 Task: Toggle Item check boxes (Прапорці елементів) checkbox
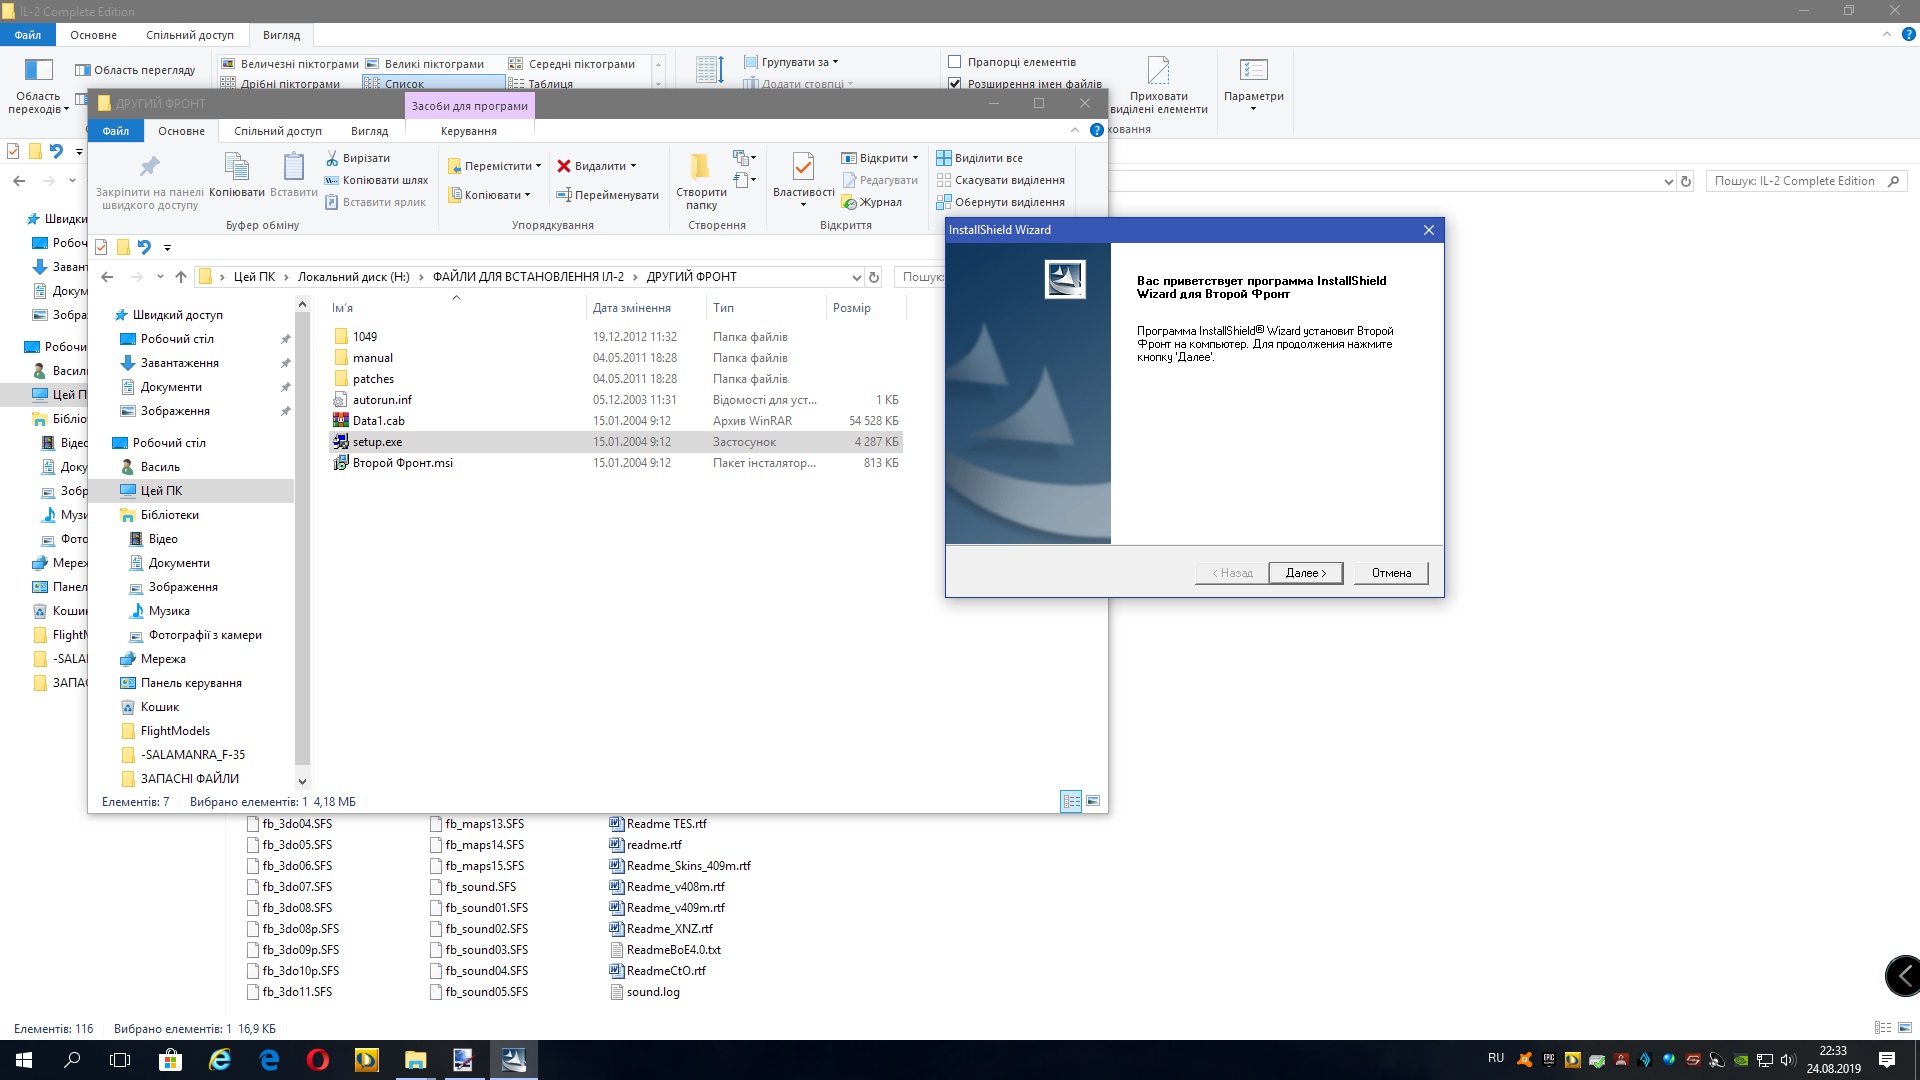pos(954,62)
